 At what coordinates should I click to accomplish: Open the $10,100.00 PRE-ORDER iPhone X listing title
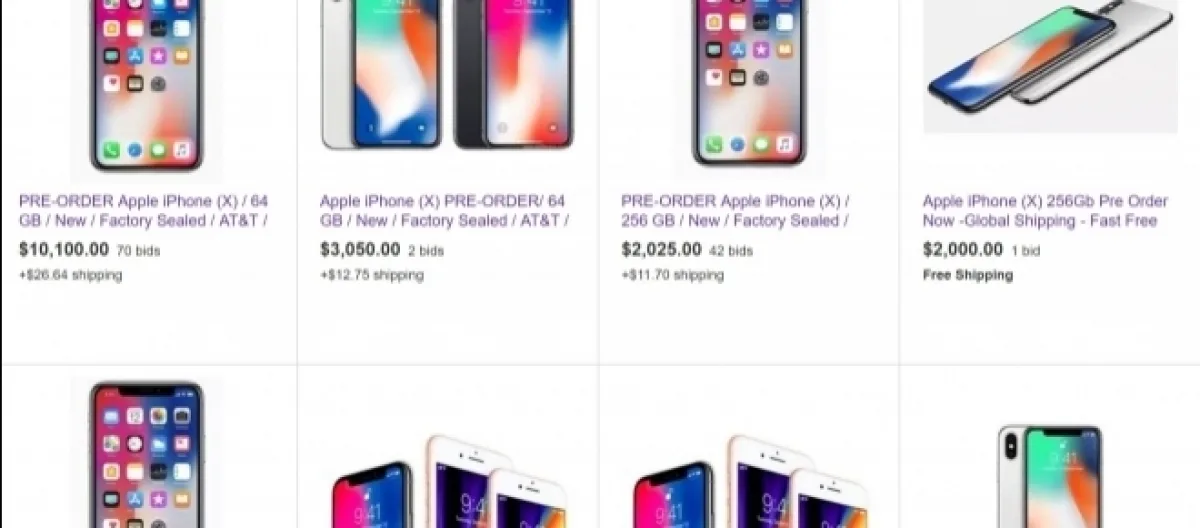[143, 210]
